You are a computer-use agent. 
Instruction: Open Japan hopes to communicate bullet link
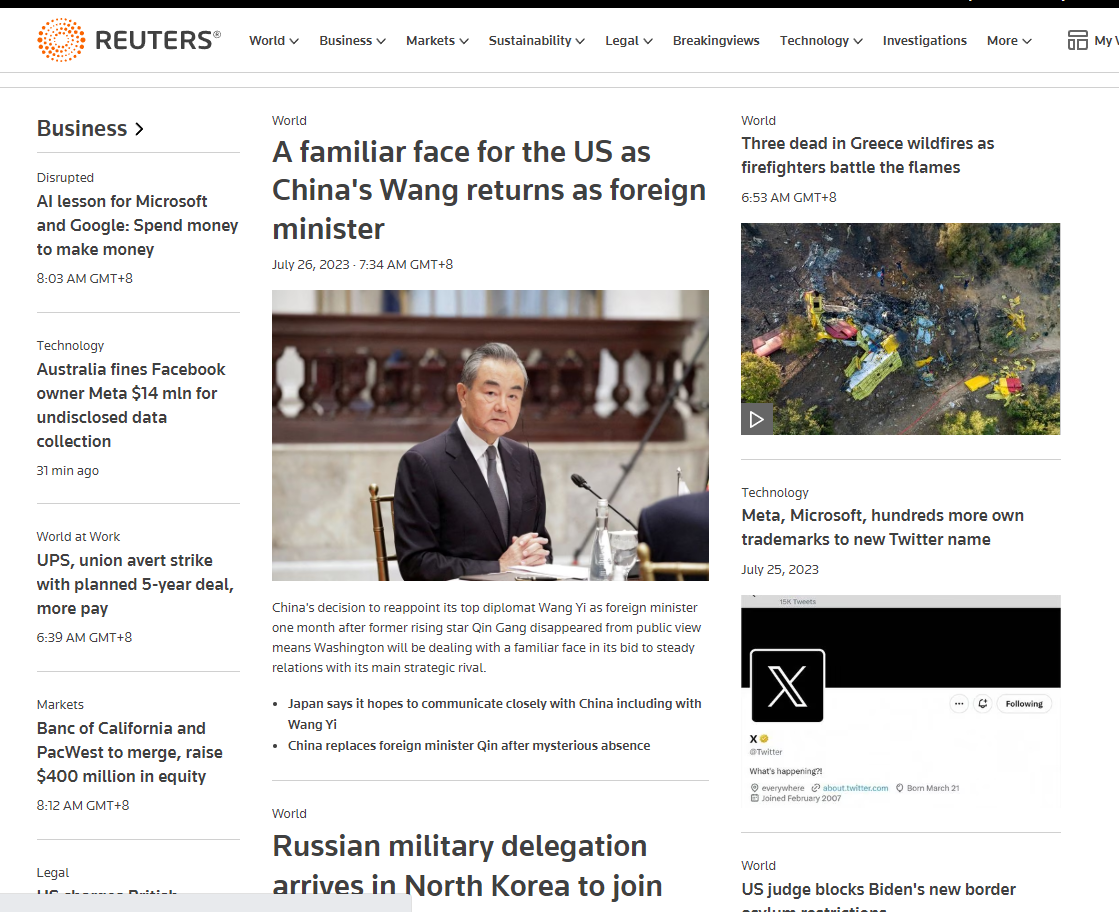[494, 713]
